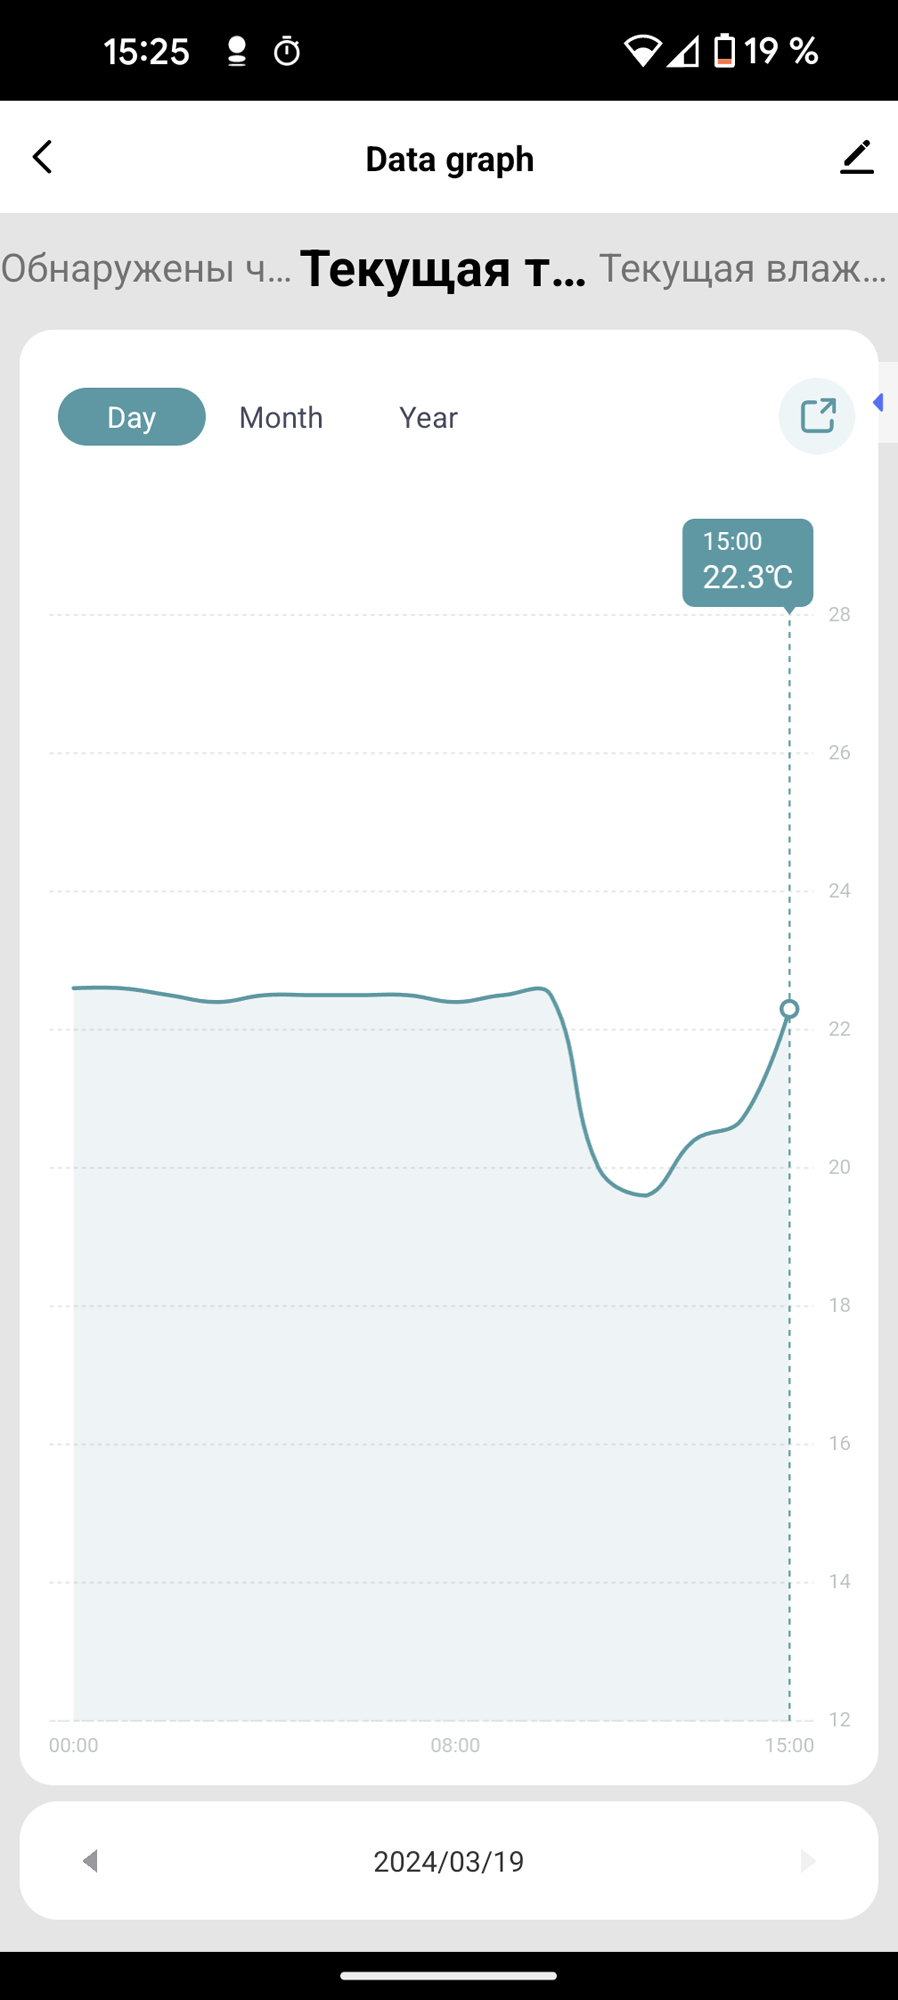Tap the 08:00 time axis label

click(x=455, y=1745)
